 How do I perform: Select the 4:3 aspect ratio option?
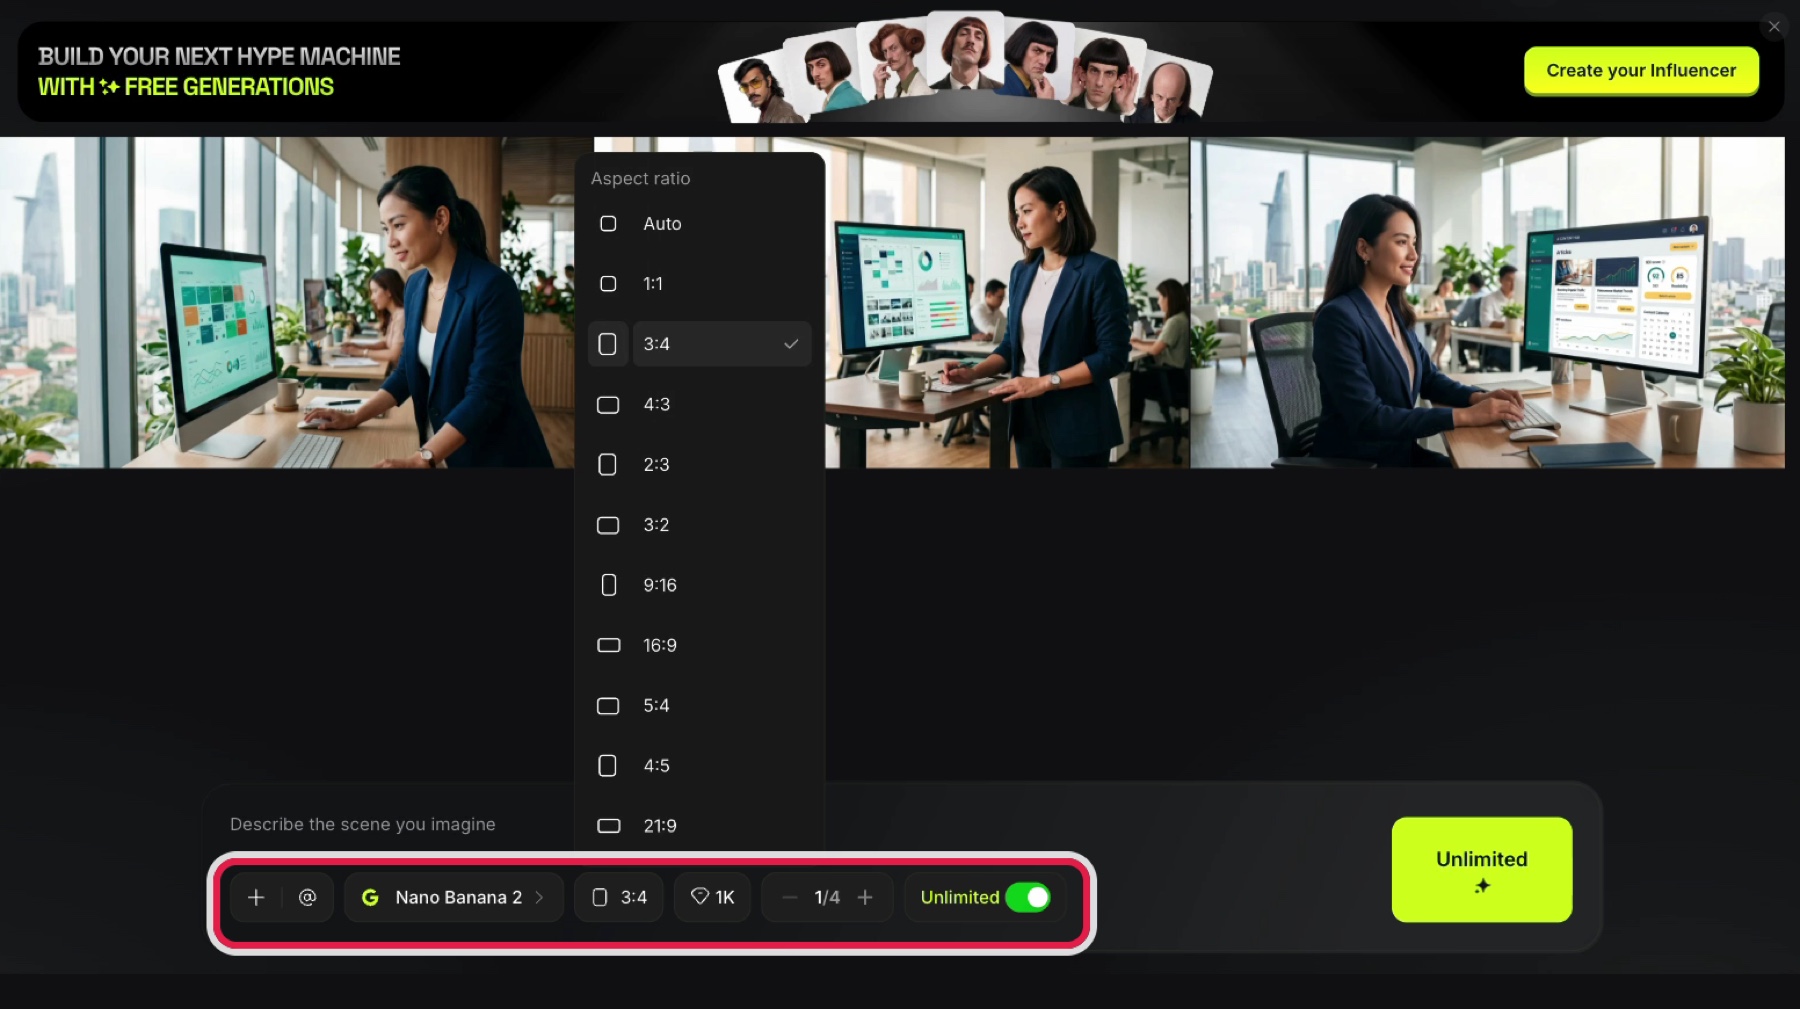(699, 404)
